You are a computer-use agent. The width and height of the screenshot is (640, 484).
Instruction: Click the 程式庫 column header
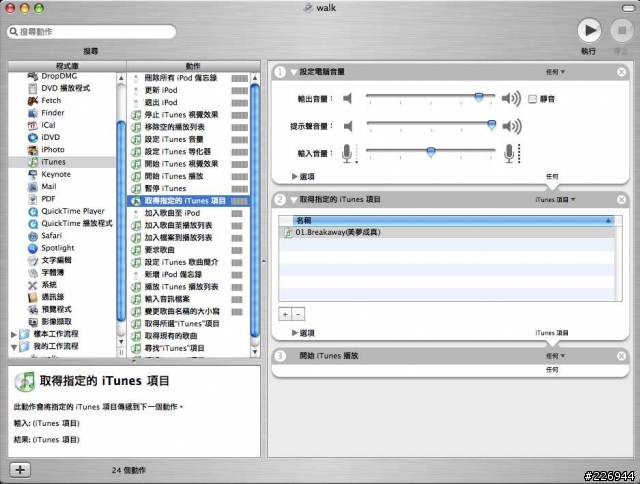click(x=67, y=66)
